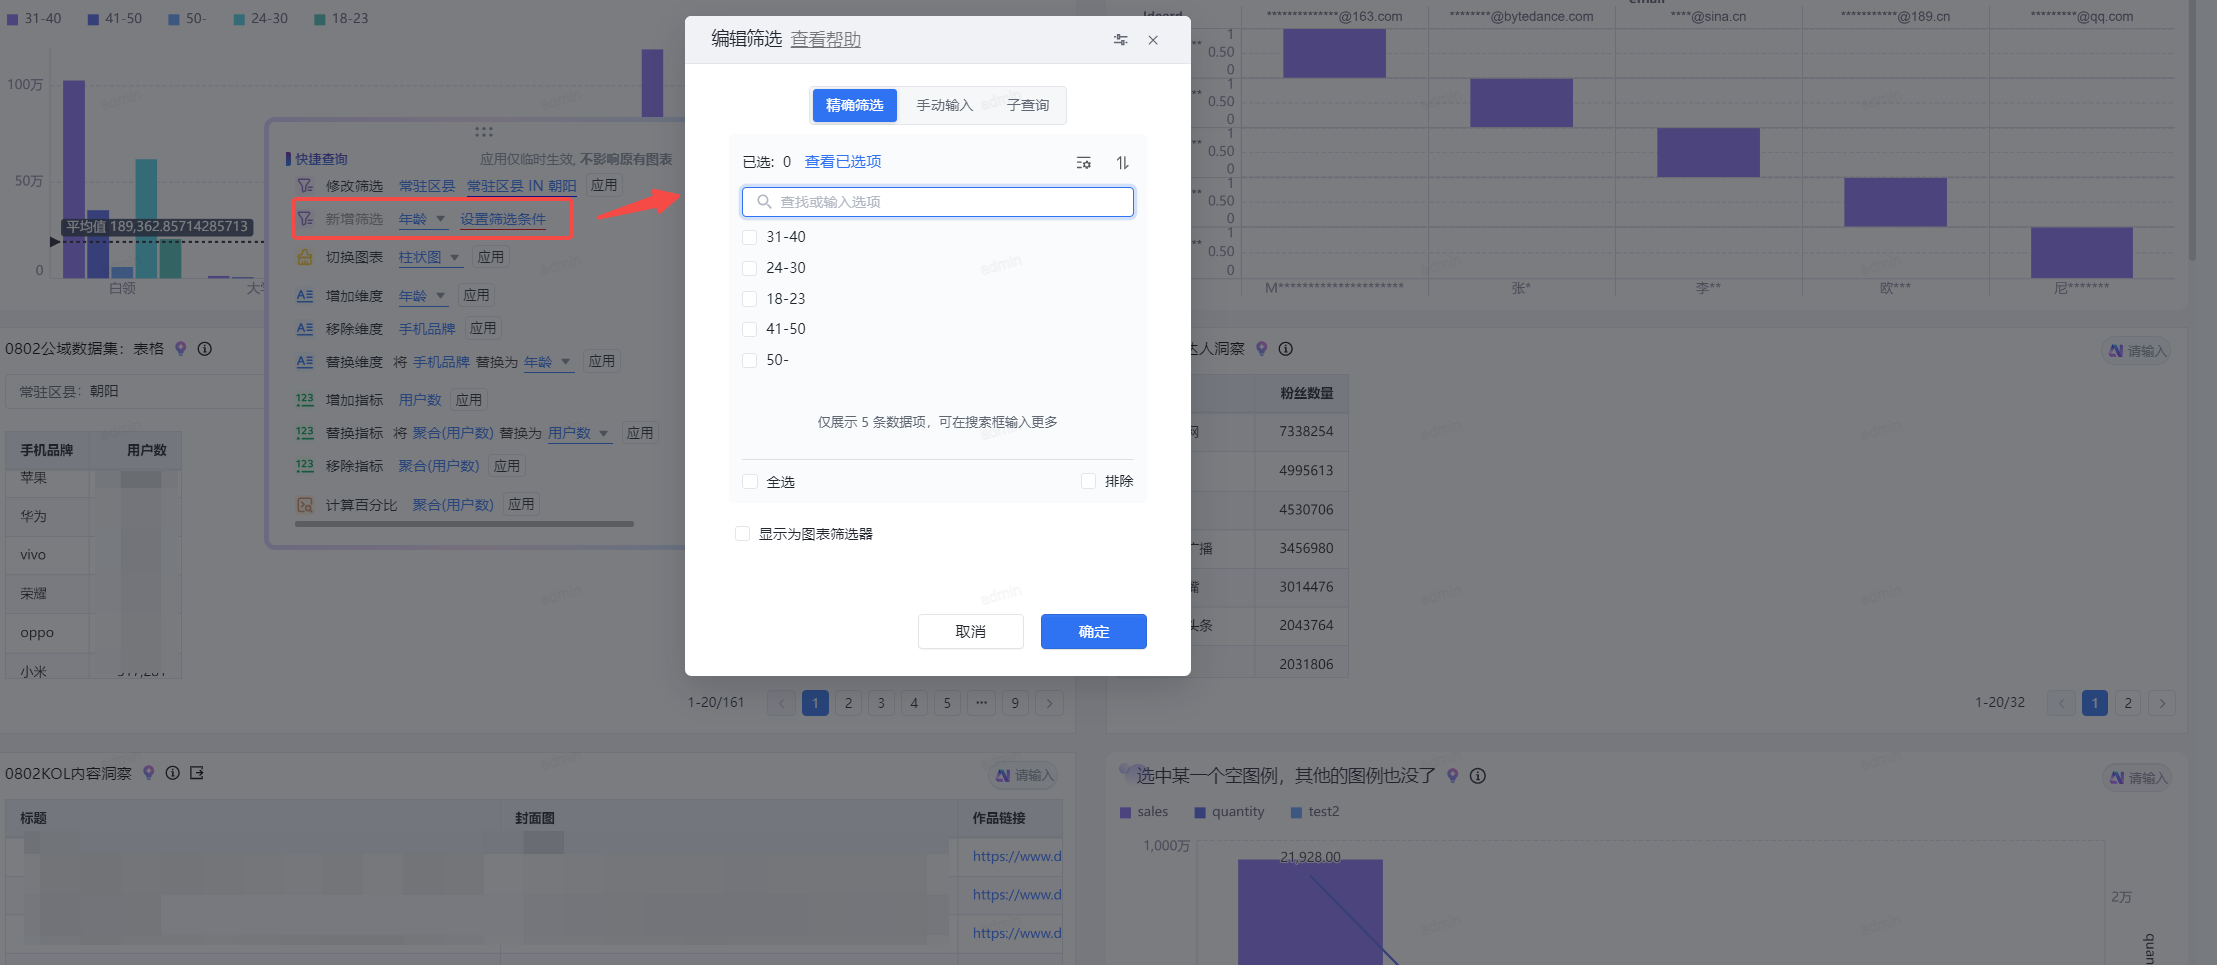The image size is (2217, 965).
Task: Open 年龄 dropdown in 替换维度 row
Action: coord(548,362)
